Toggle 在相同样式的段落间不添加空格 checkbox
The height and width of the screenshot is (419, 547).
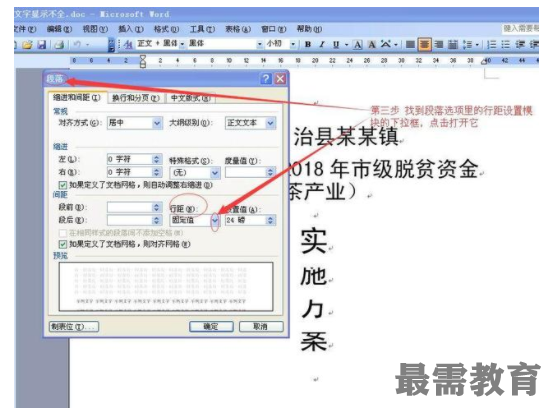tap(63, 233)
